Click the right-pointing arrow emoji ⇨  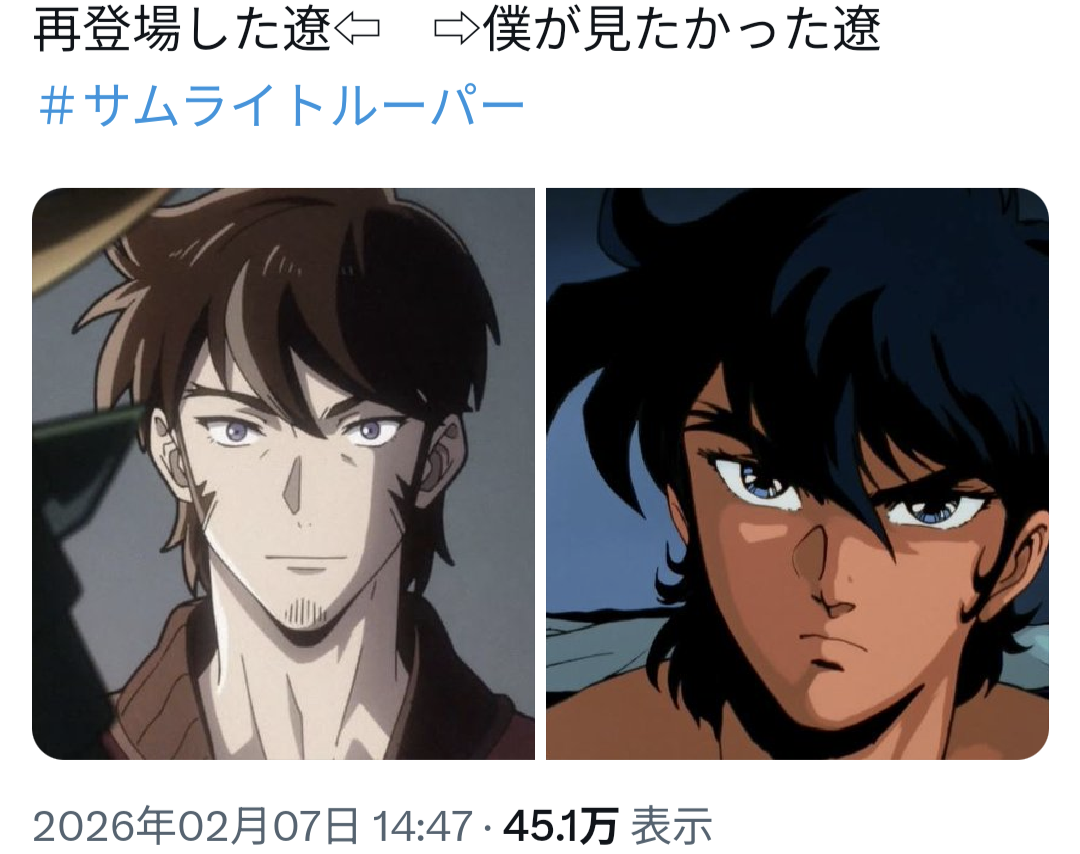click(457, 29)
